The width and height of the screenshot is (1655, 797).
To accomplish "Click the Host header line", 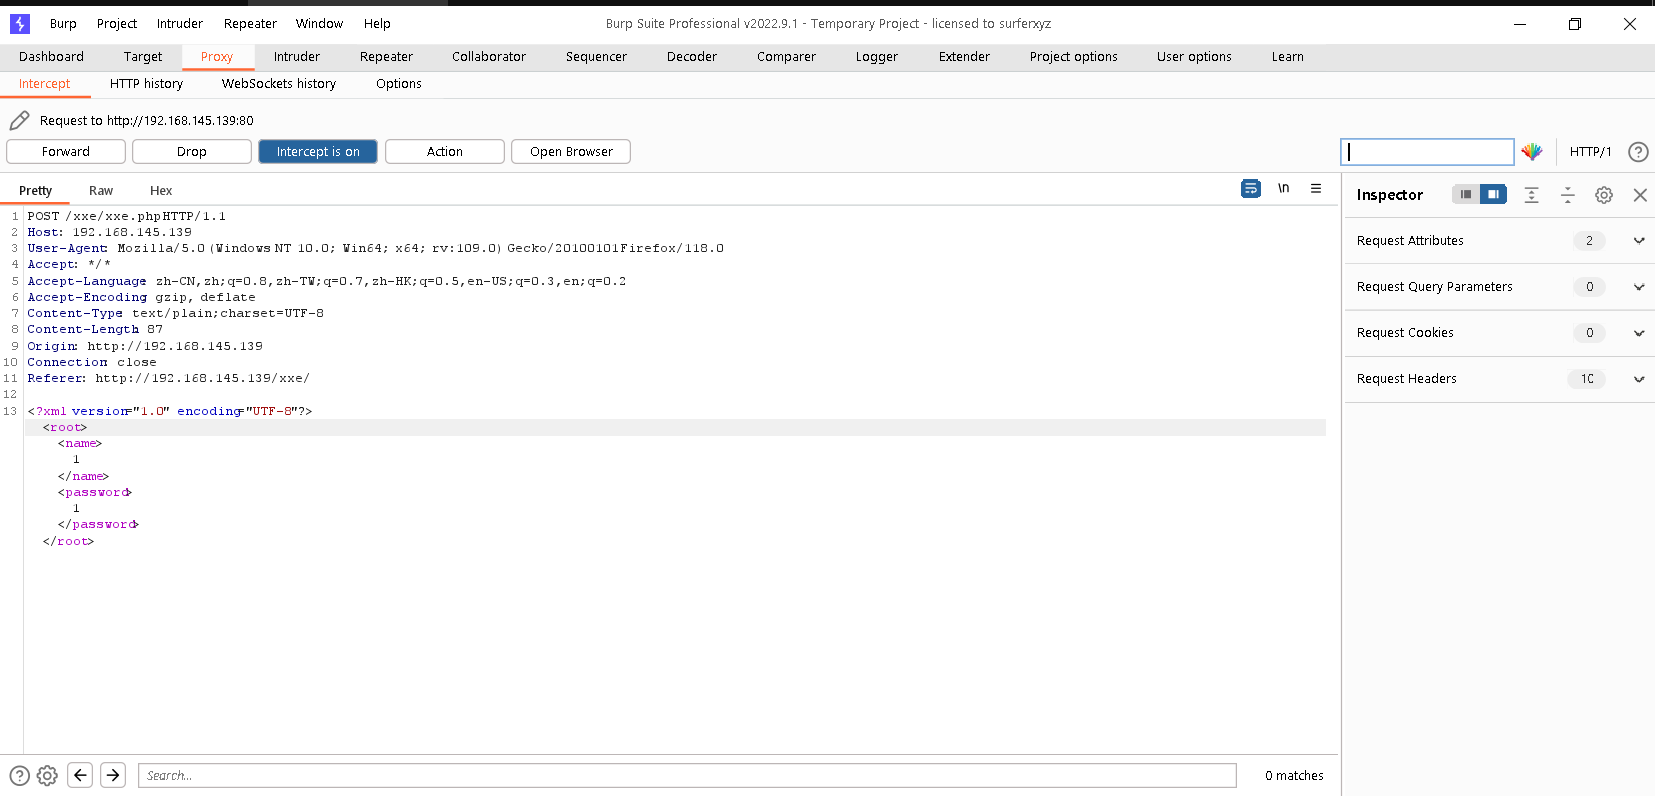I will click(x=110, y=232).
